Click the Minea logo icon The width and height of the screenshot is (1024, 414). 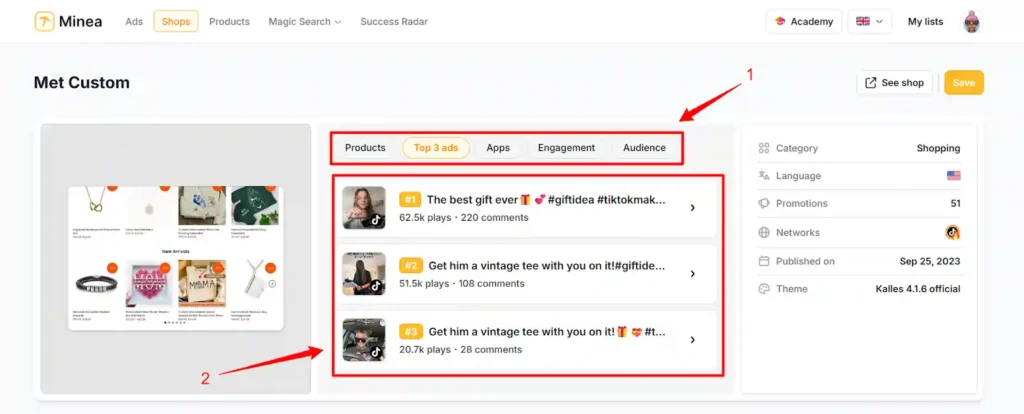tap(44, 21)
